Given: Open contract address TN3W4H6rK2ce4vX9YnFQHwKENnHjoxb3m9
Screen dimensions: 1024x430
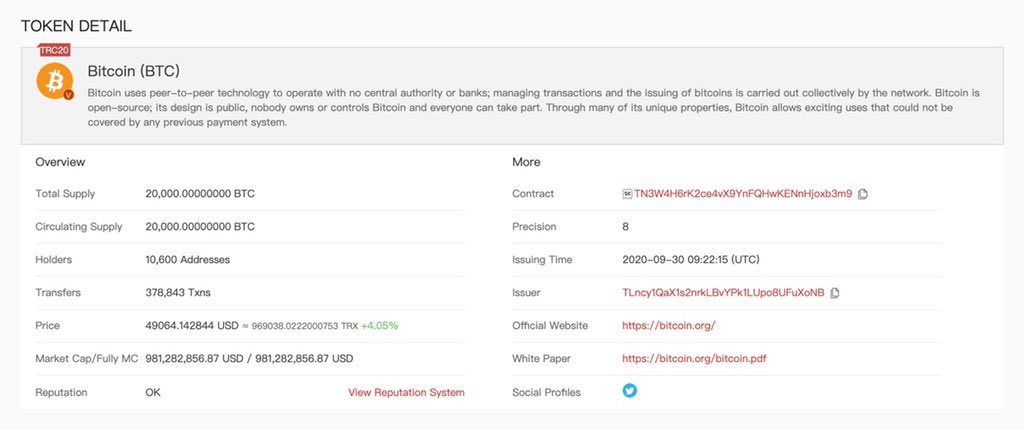Looking at the screenshot, I should pyautogui.click(x=743, y=193).
